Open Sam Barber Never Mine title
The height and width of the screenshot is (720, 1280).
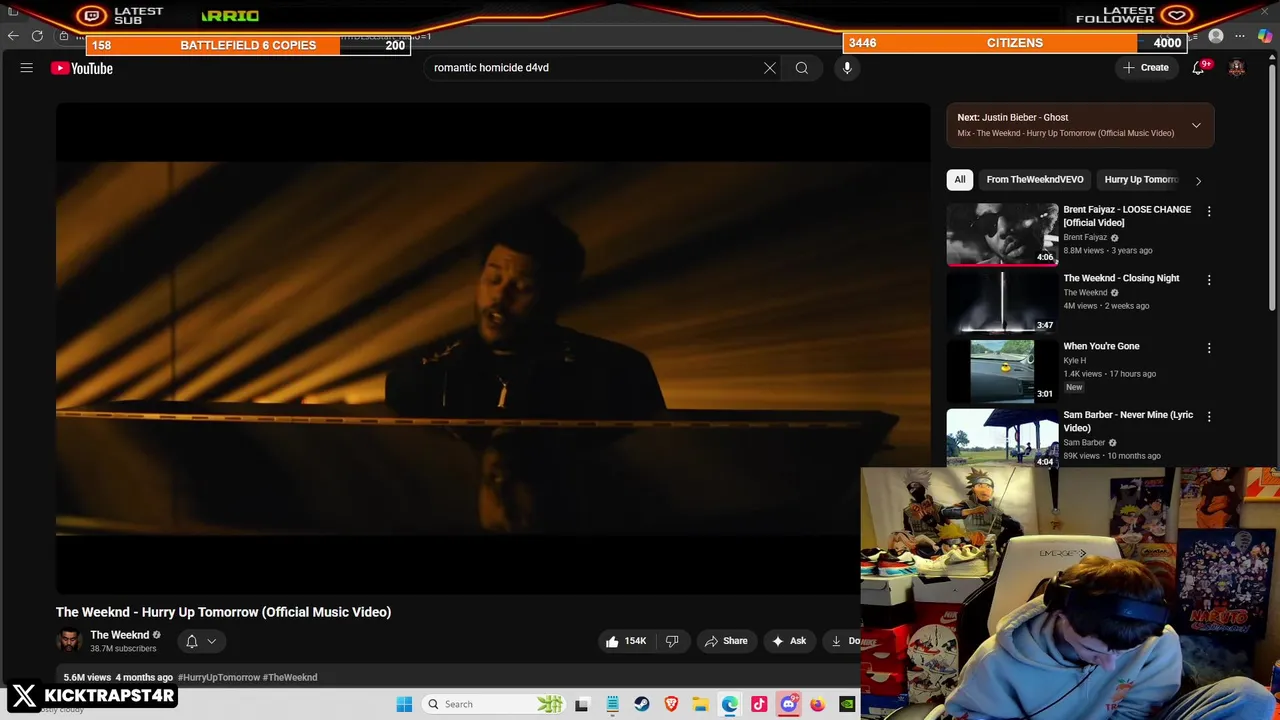click(1128, 421)
